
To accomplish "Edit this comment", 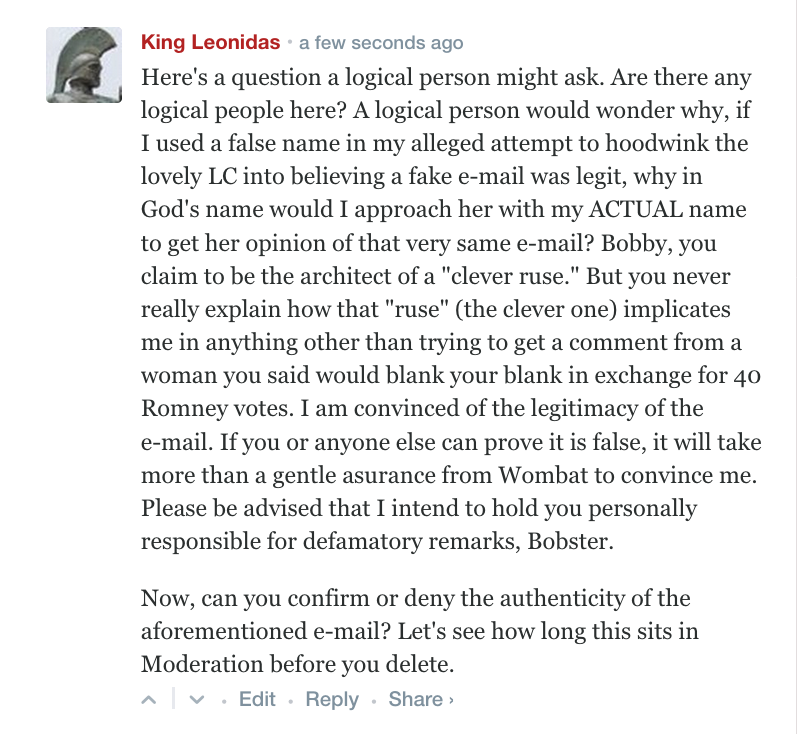I will pyautogui.click(x=258, y=699).
